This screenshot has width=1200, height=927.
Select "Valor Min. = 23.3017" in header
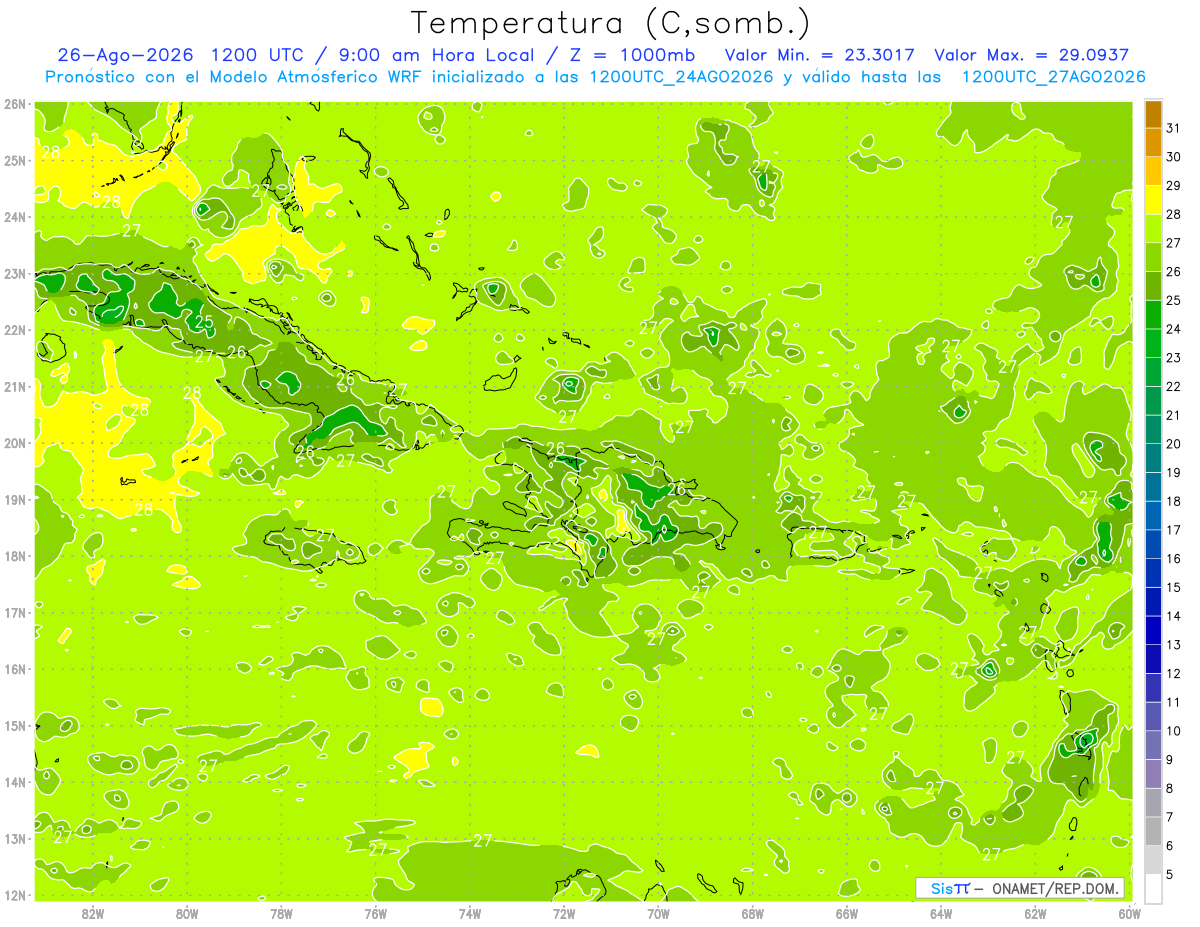820,55
